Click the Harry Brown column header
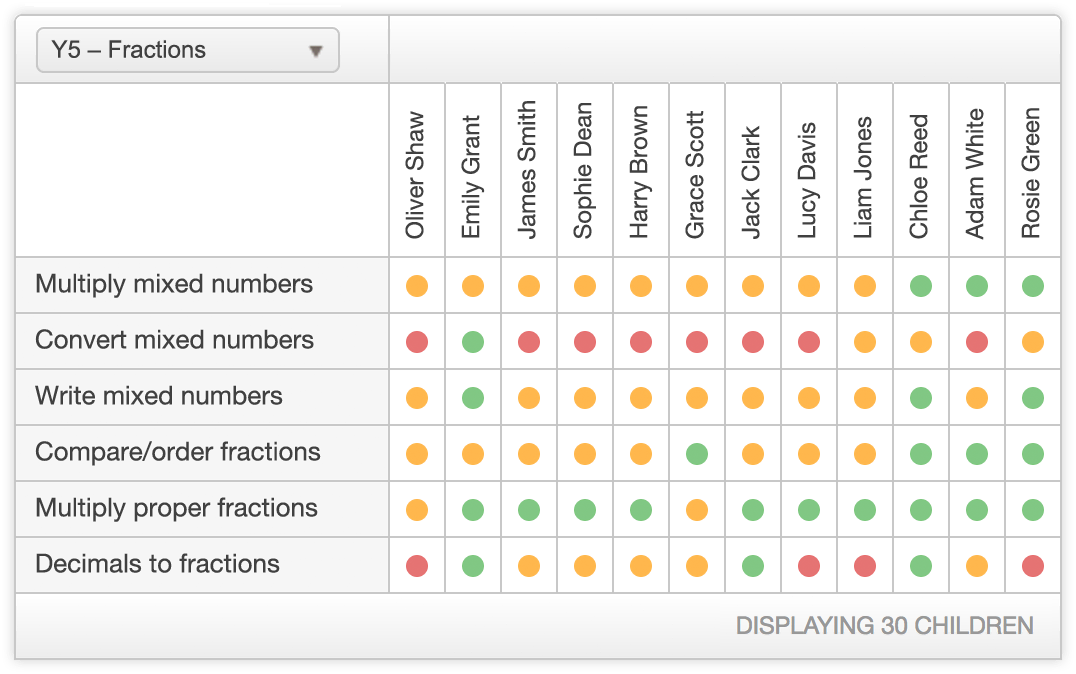 coord(640,172)
